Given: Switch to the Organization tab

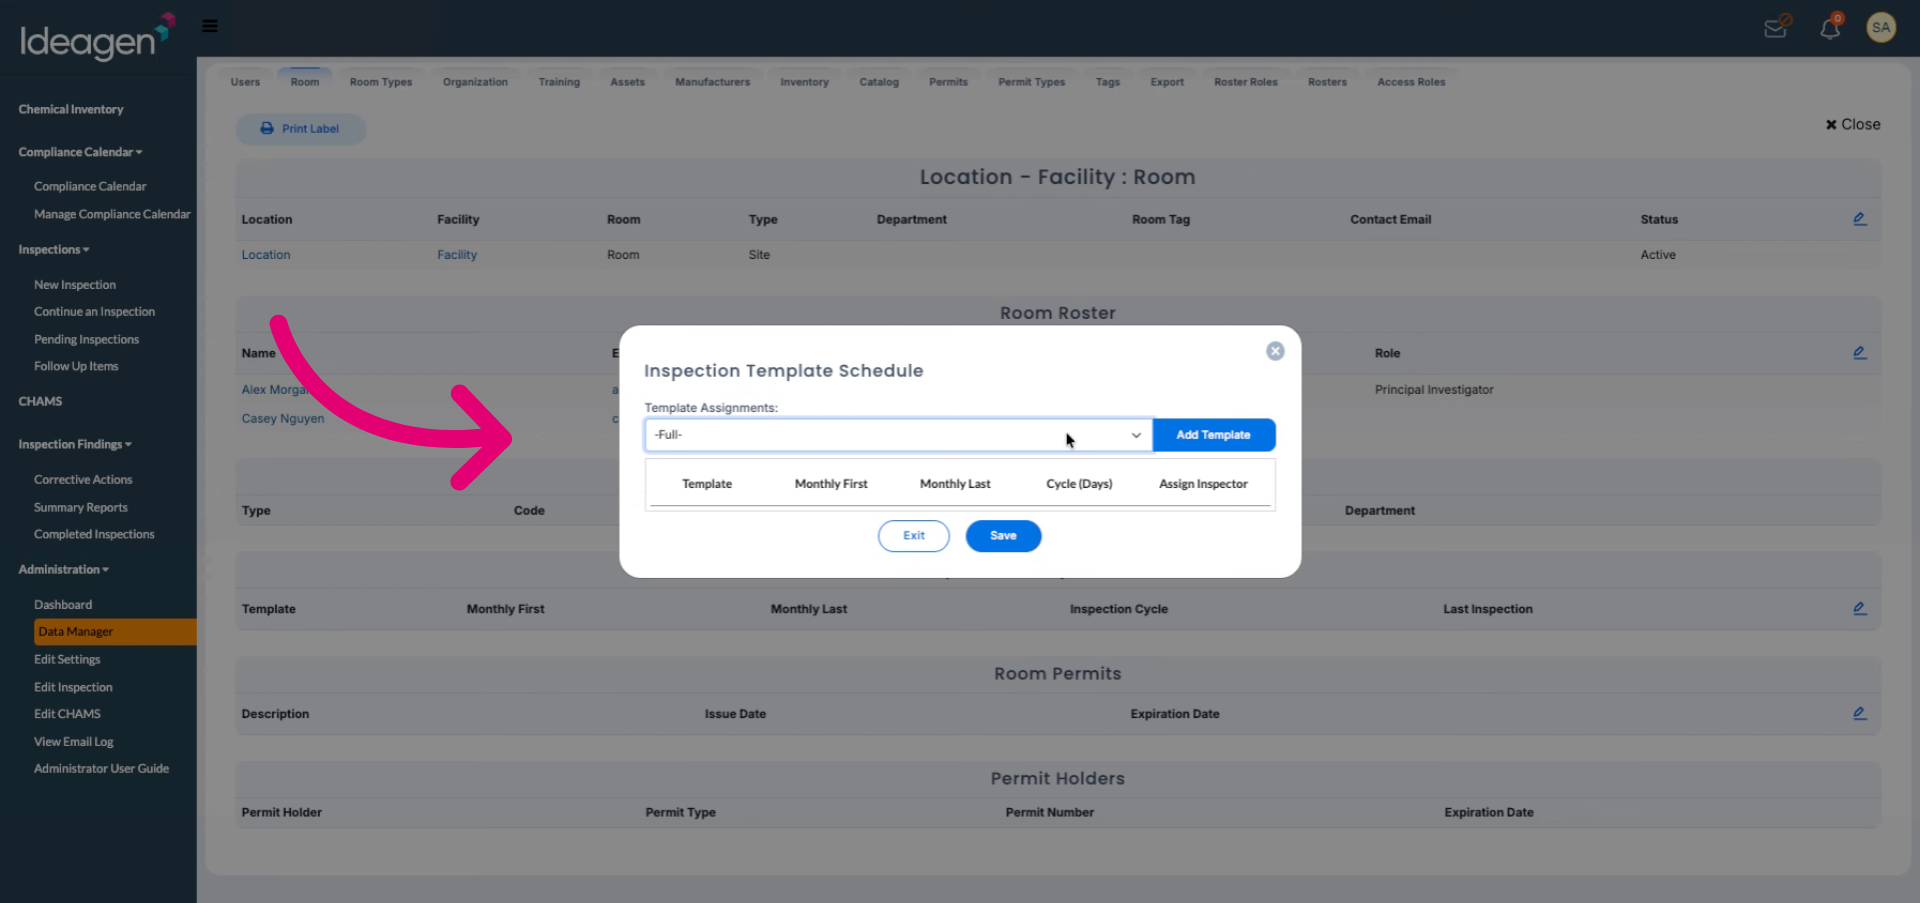Looking at the screenshot, I should 475,82.
